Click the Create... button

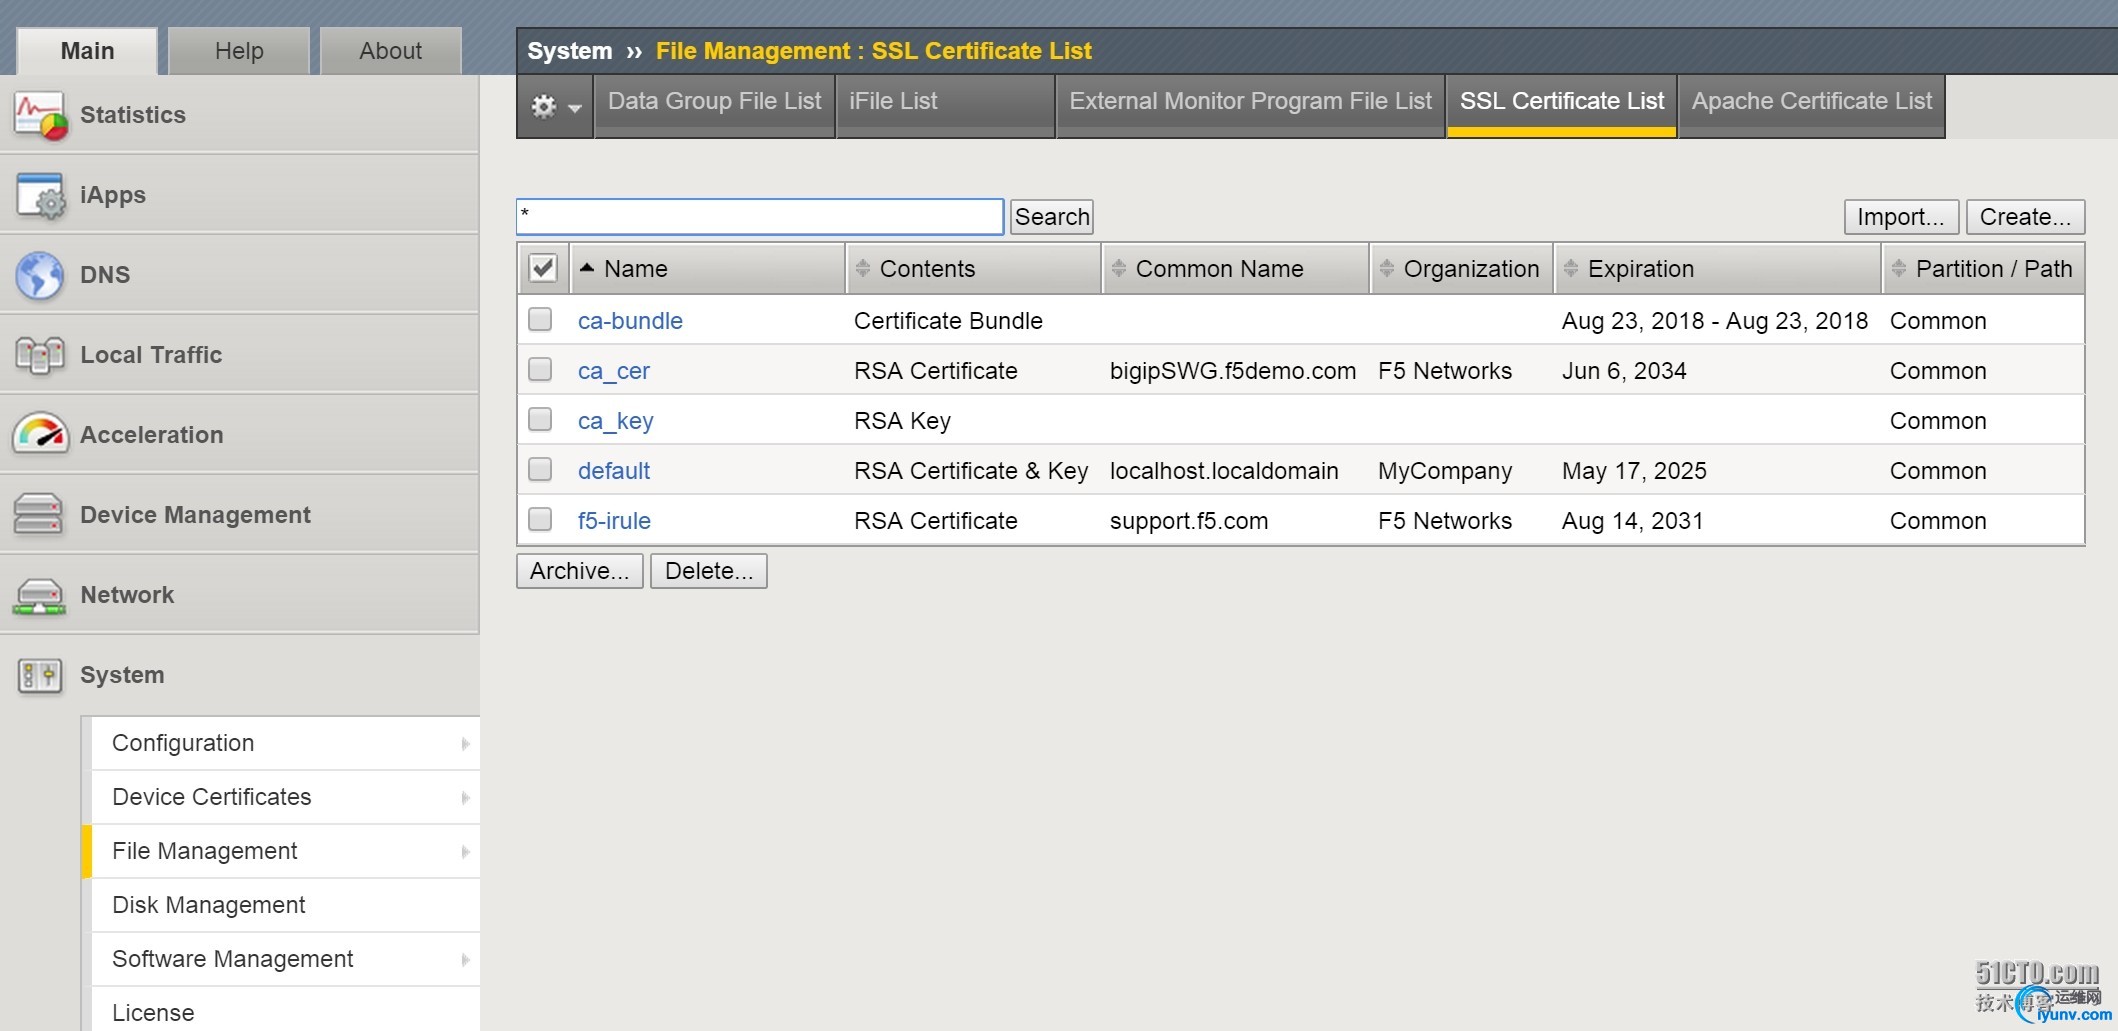tap(2025, 217)
